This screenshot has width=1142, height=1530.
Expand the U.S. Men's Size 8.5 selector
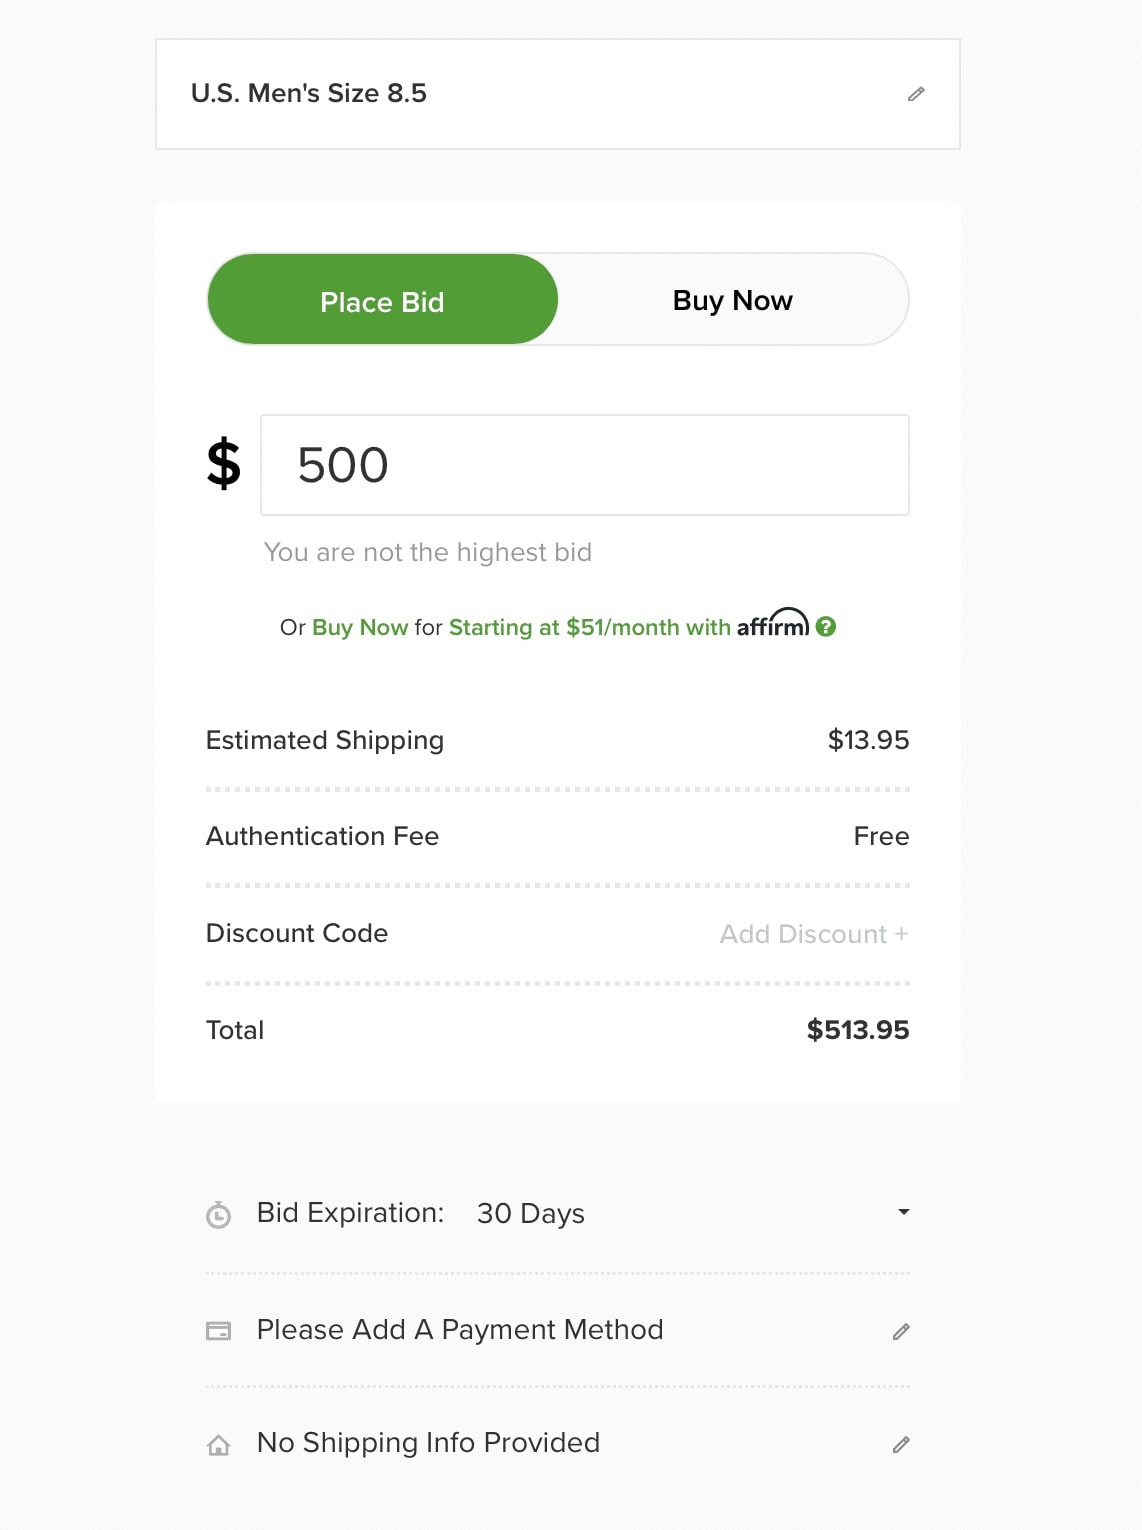pyautogui.click(x=309, y=94)
